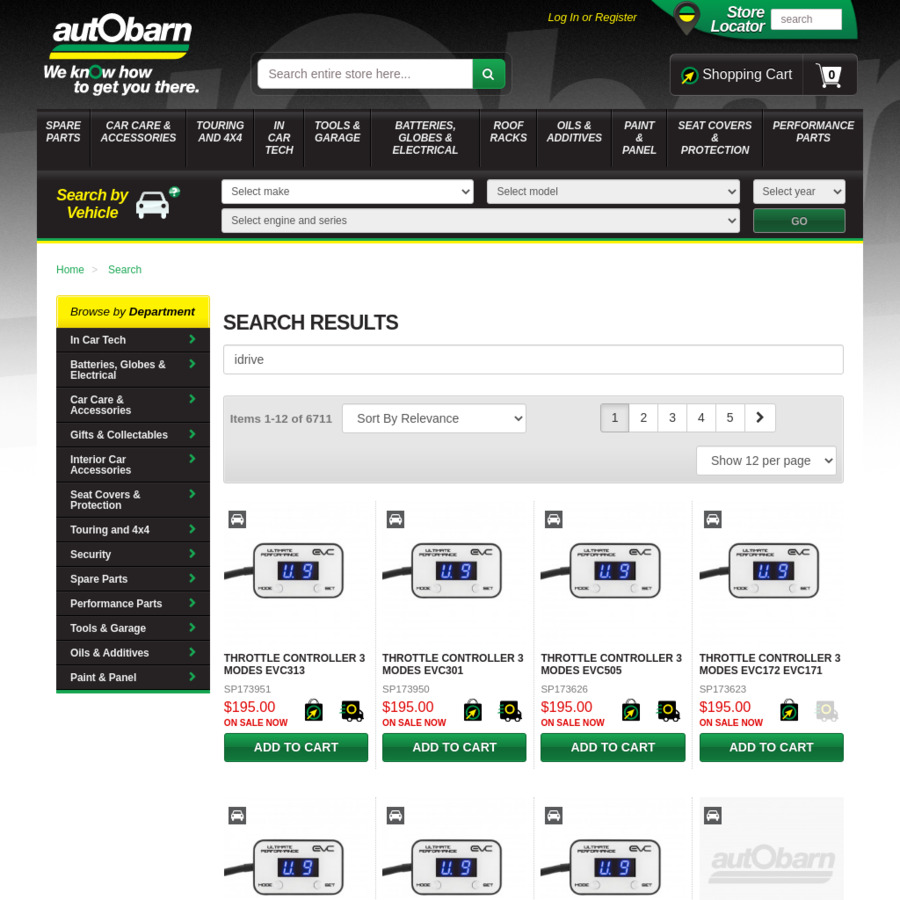Click the Shopping Cart icon in the header
The width and height of the screenshot is (900, 900).
pyautogui.click(x=829, y=74)
